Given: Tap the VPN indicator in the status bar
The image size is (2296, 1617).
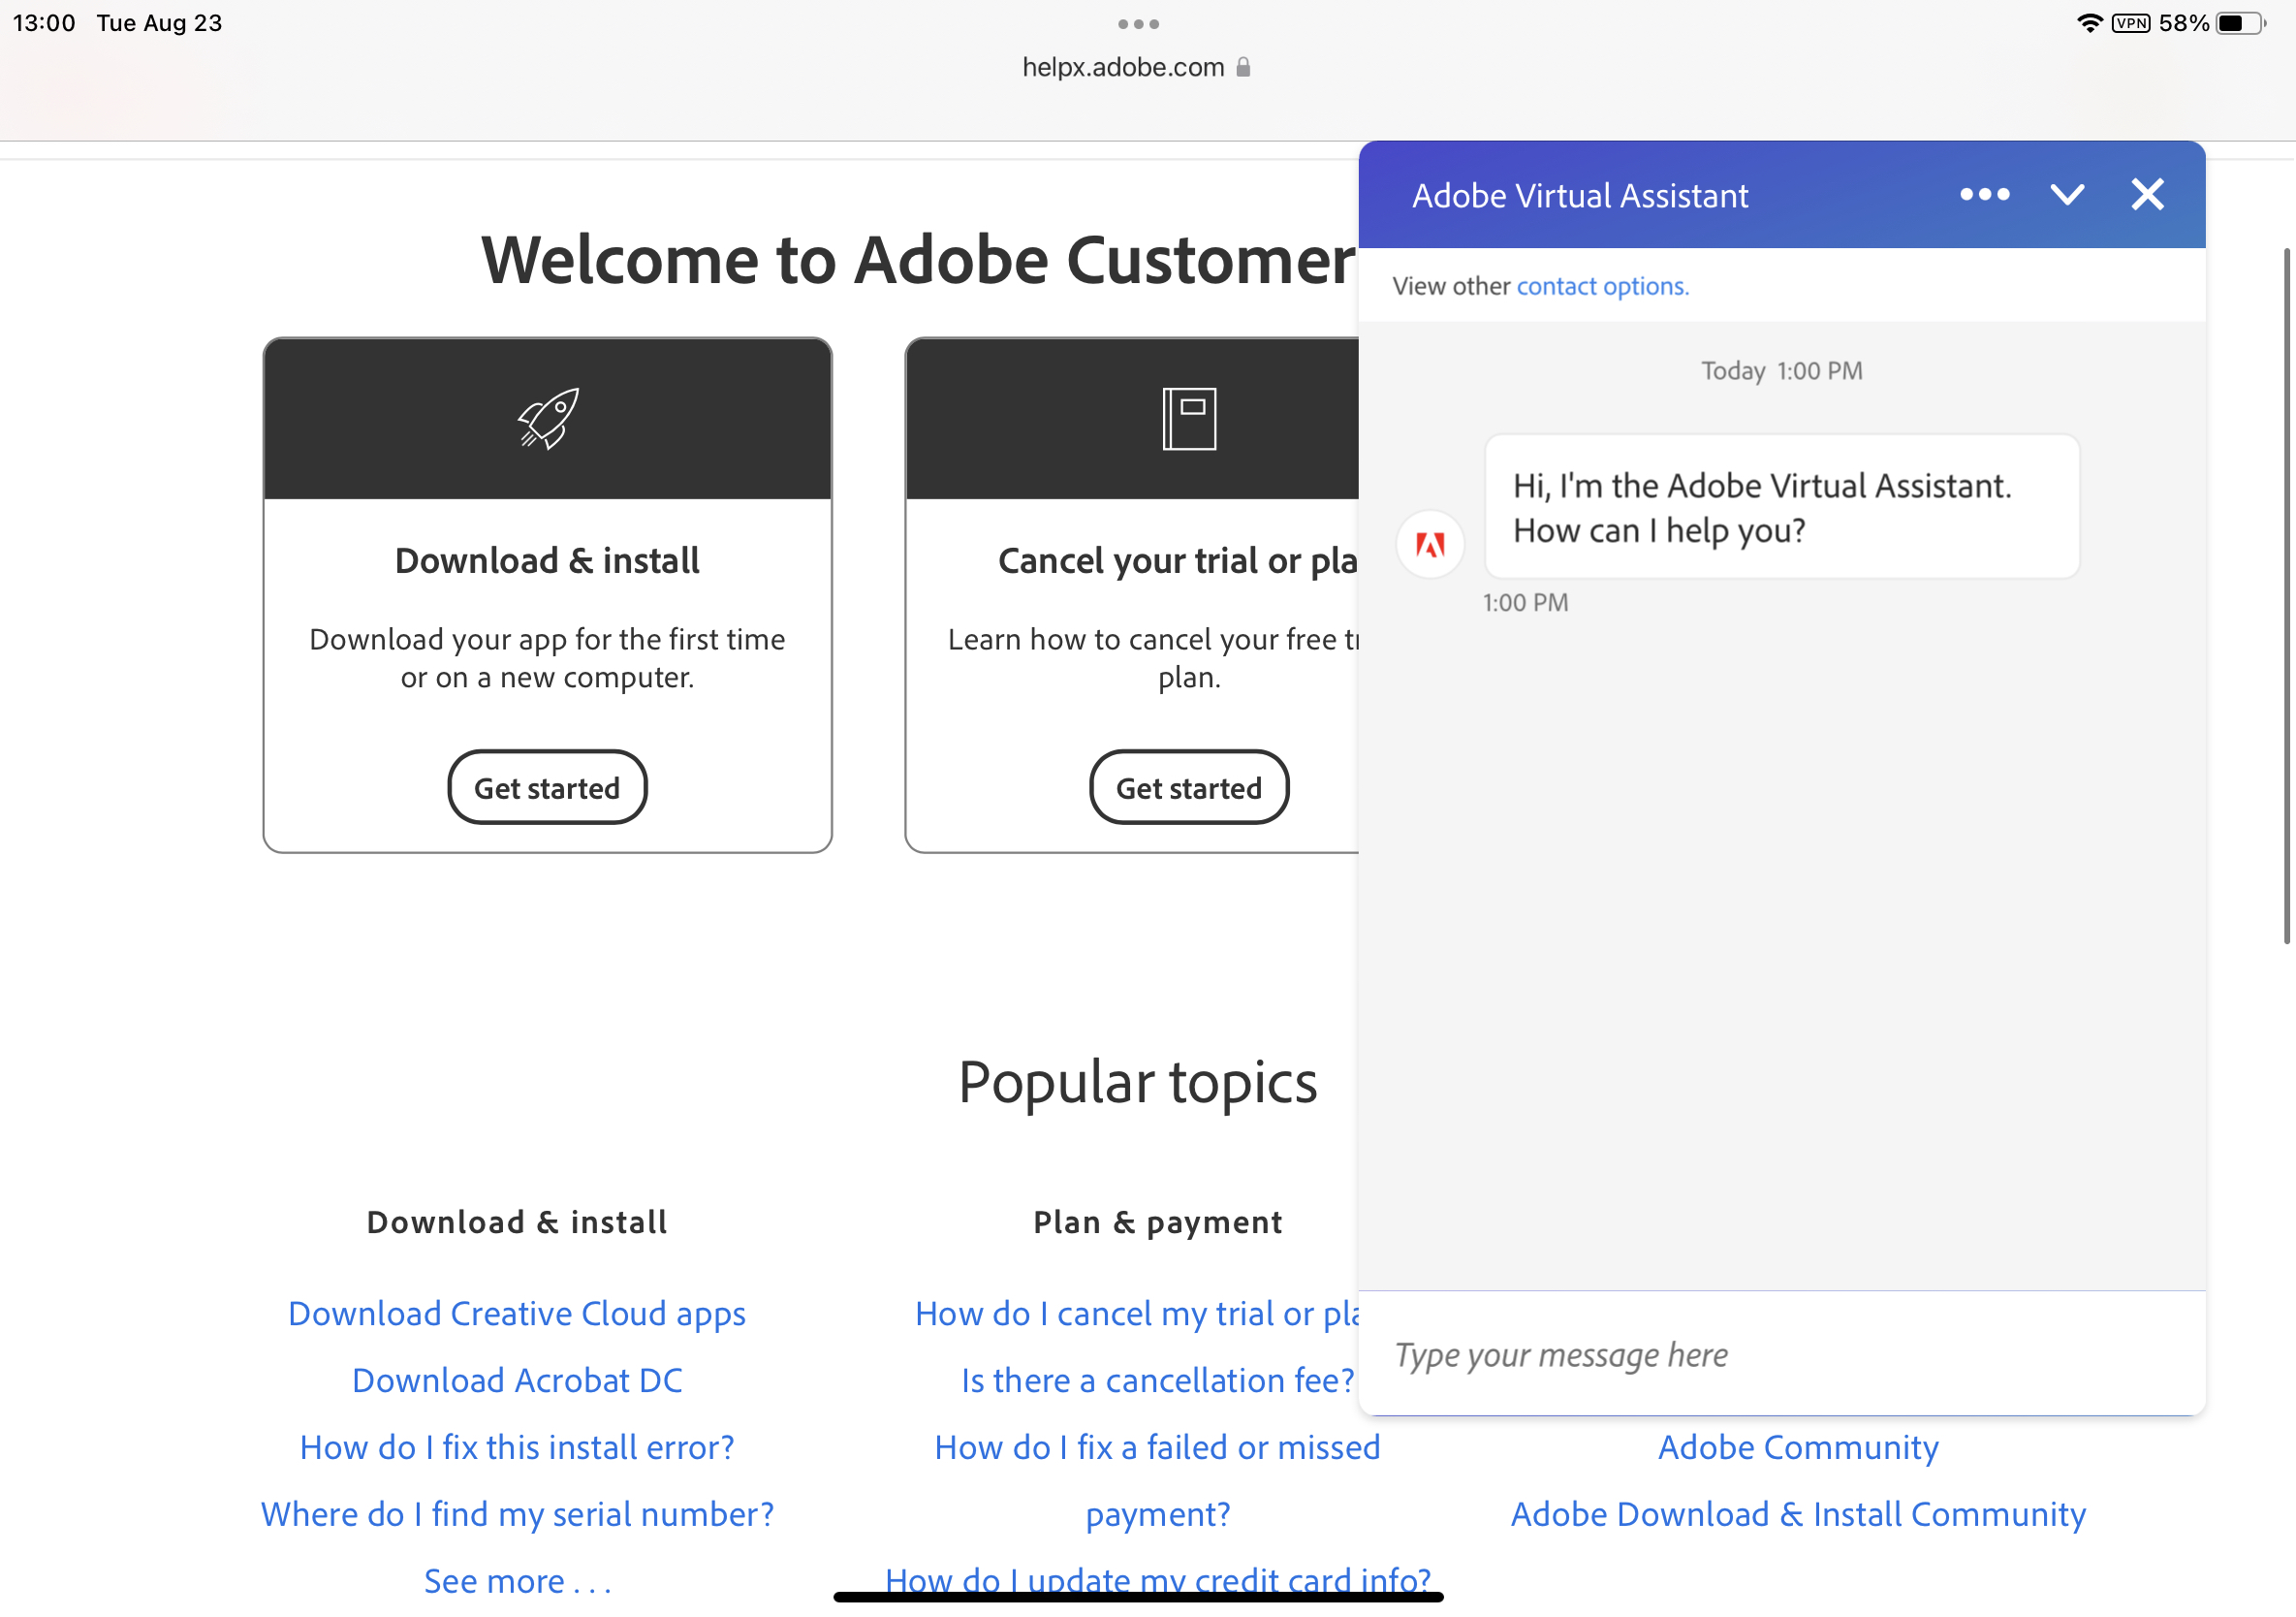Looking at the screenshot, I should pyautogui.click(x=2131, y=22).
